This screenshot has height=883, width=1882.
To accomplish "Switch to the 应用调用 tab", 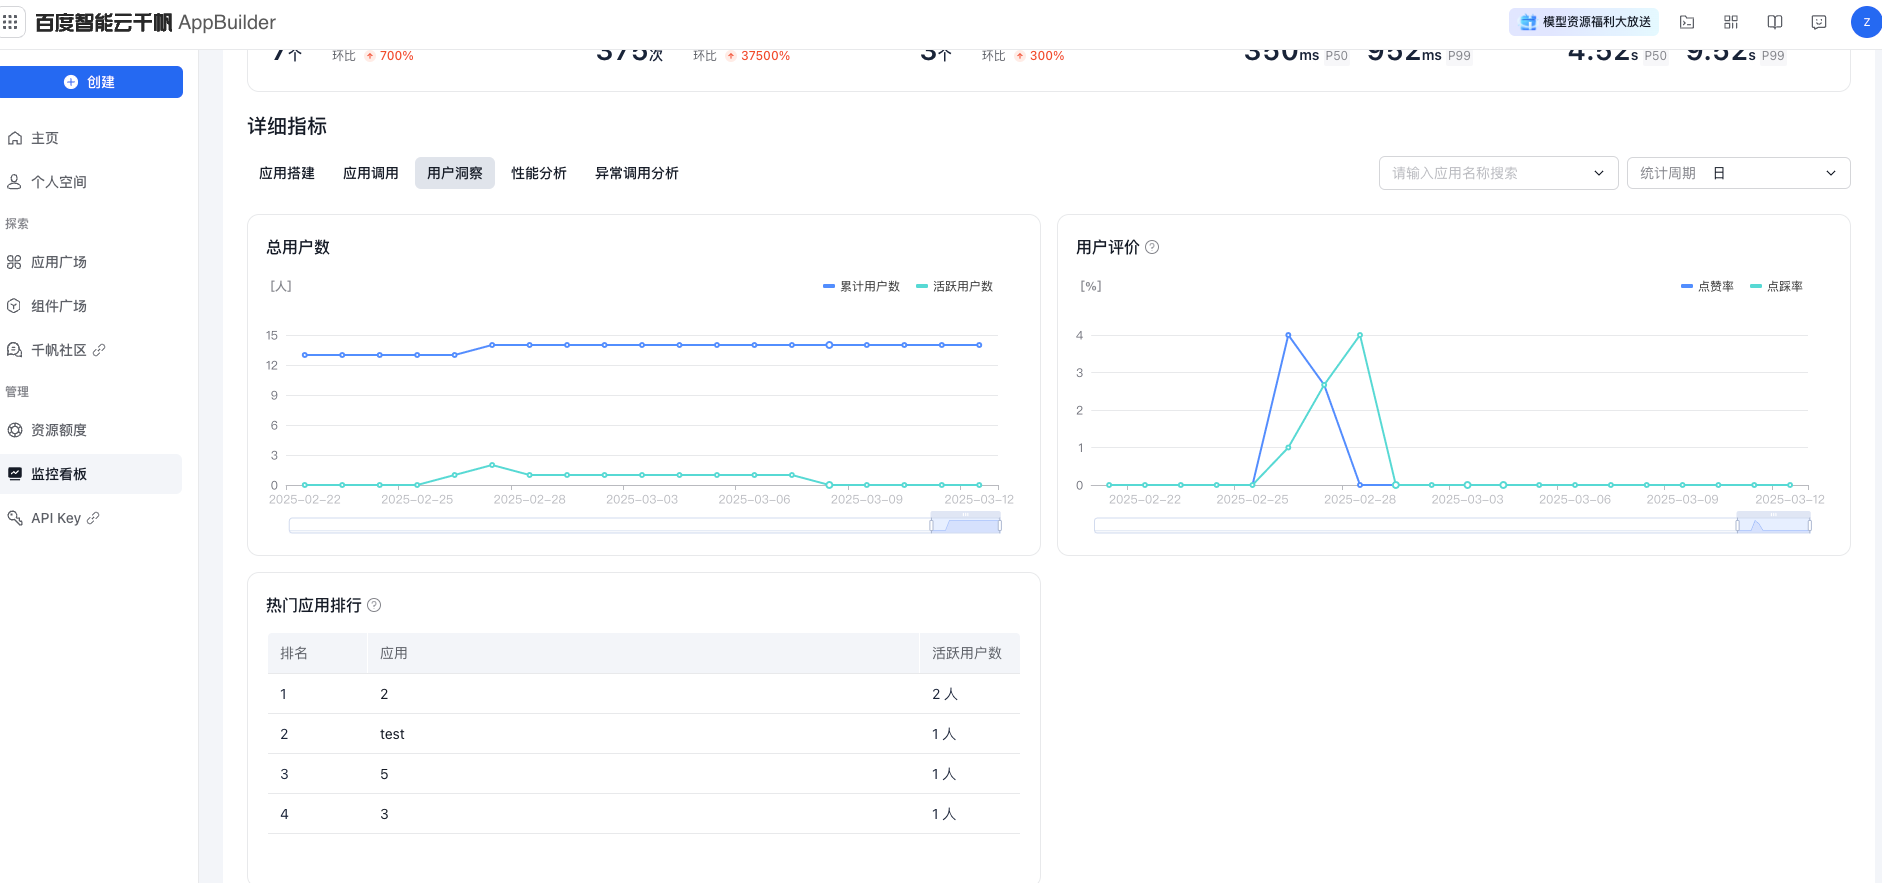I will (x=371, y=173).
